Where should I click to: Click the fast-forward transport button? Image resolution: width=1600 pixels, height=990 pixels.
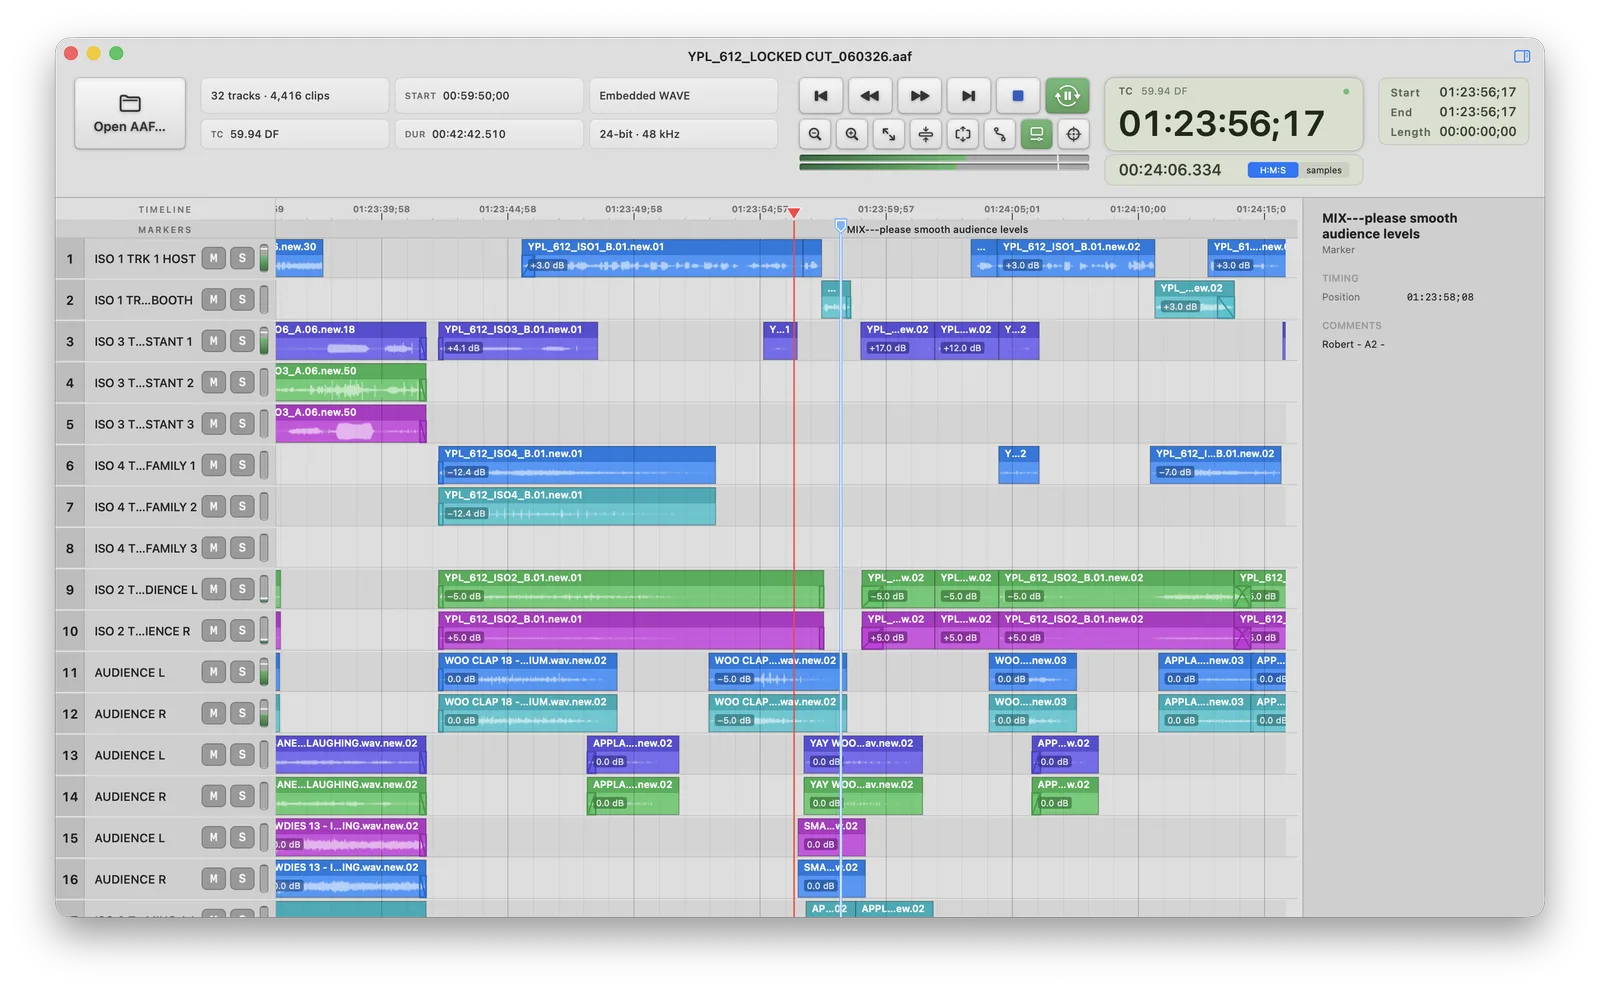click(919, 96)
